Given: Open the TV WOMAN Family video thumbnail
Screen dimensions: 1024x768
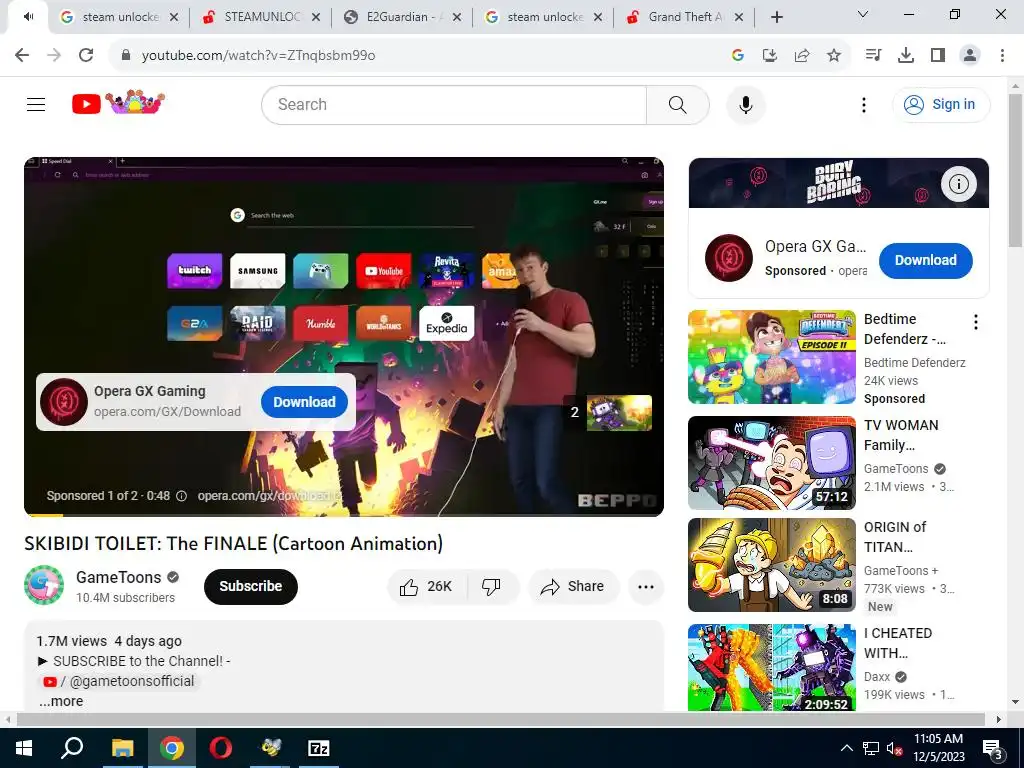Looking at the screenshot, I should coord(771,463).
